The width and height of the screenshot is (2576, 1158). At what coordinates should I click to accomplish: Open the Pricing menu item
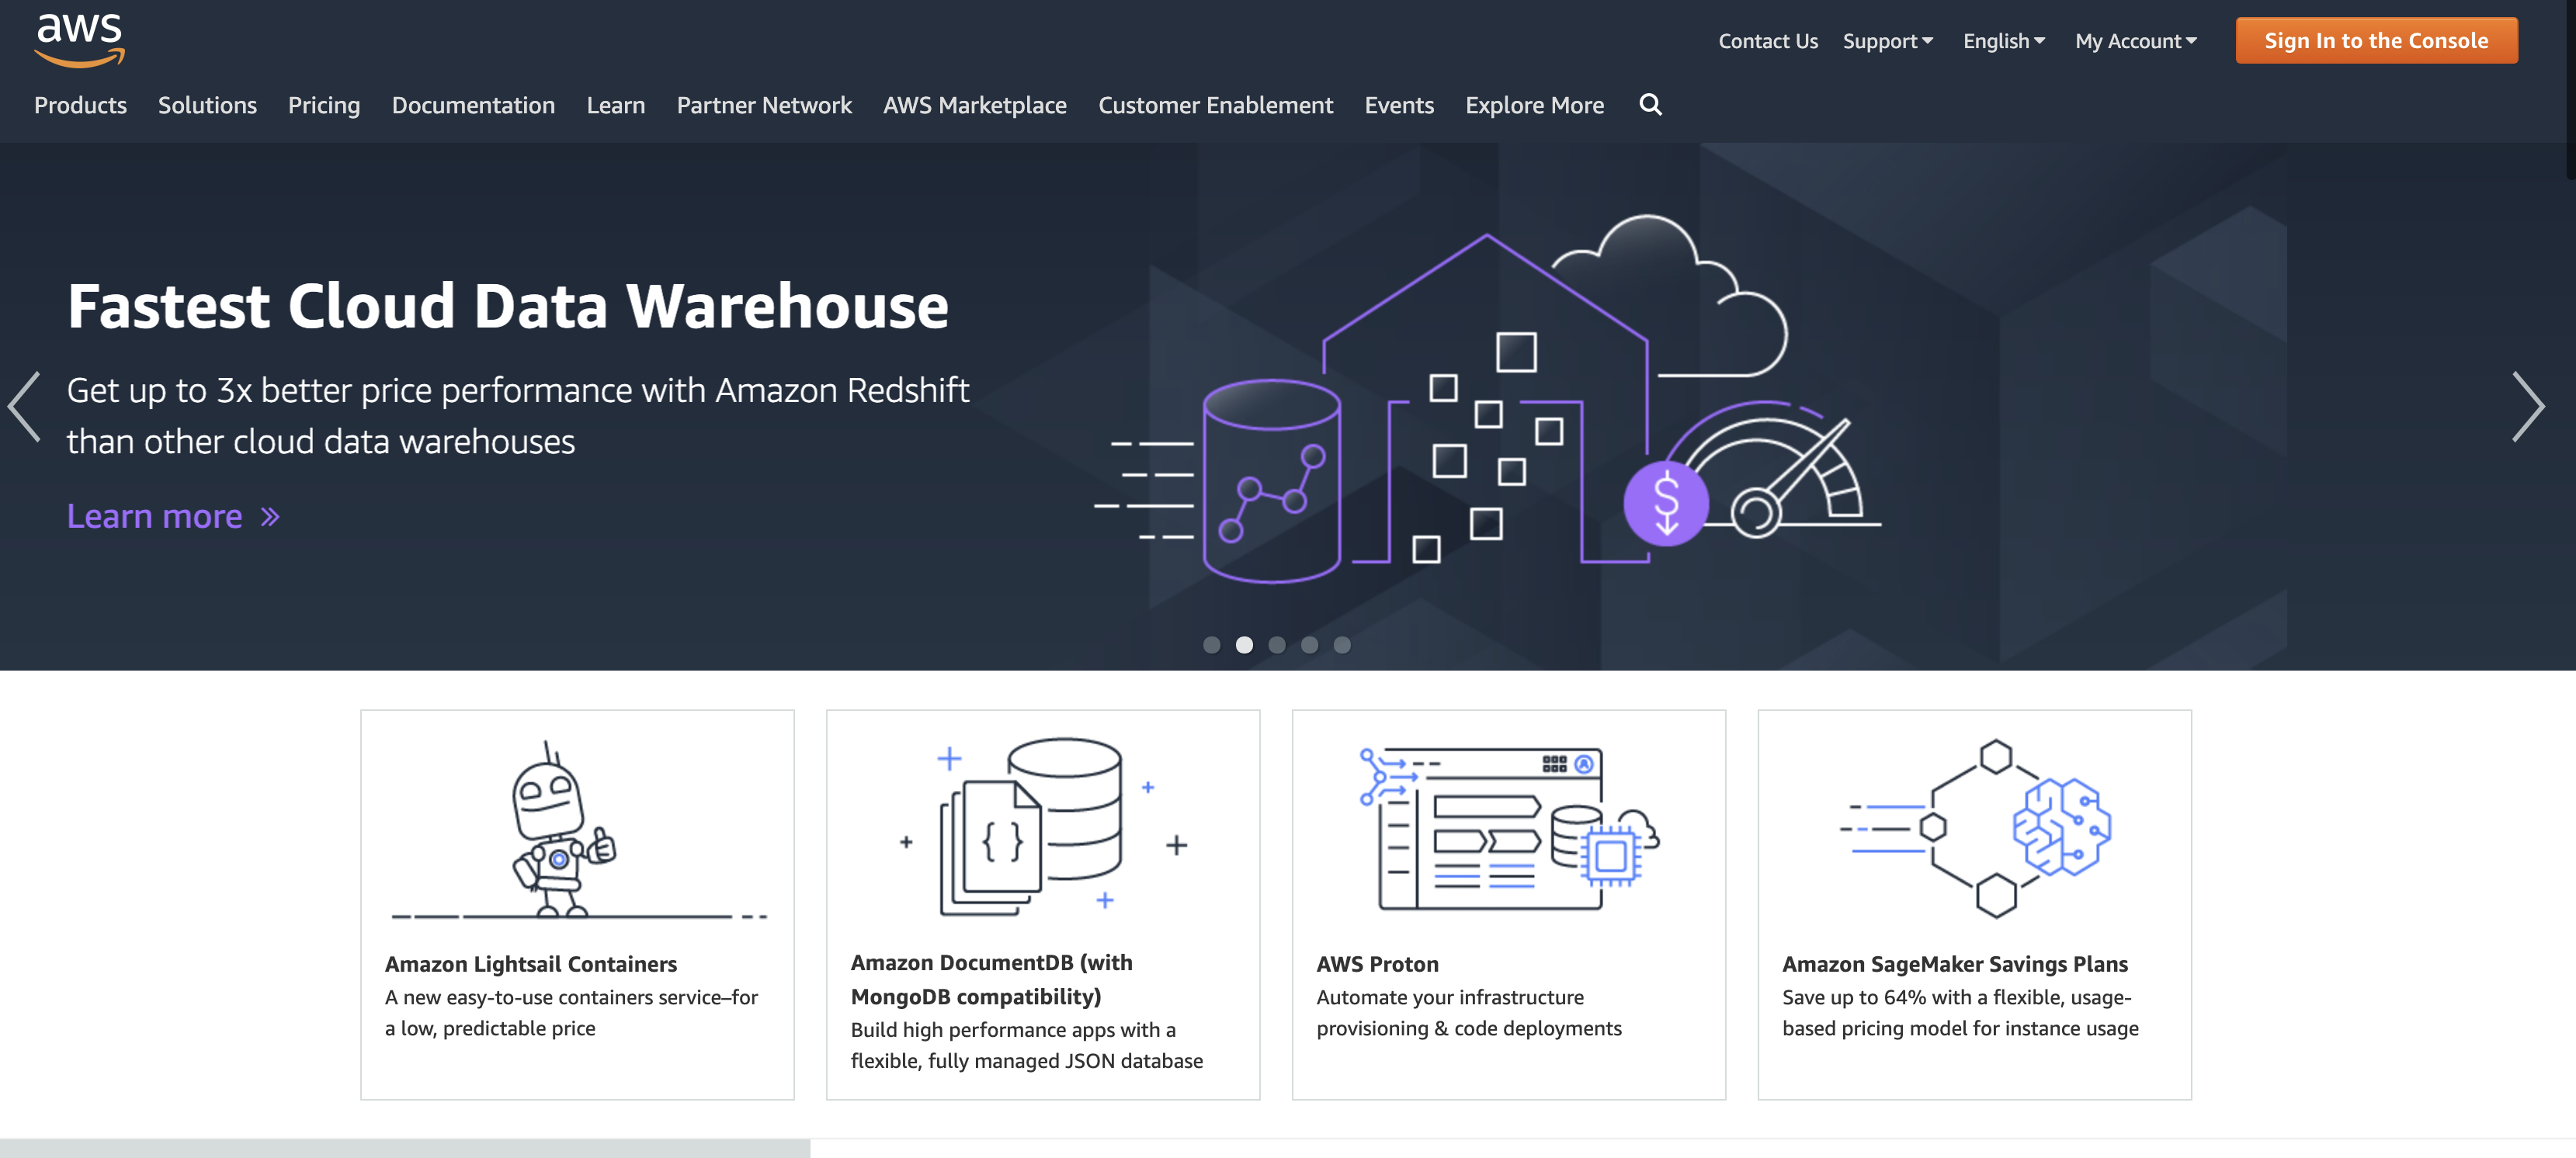[x=323, y=105]
